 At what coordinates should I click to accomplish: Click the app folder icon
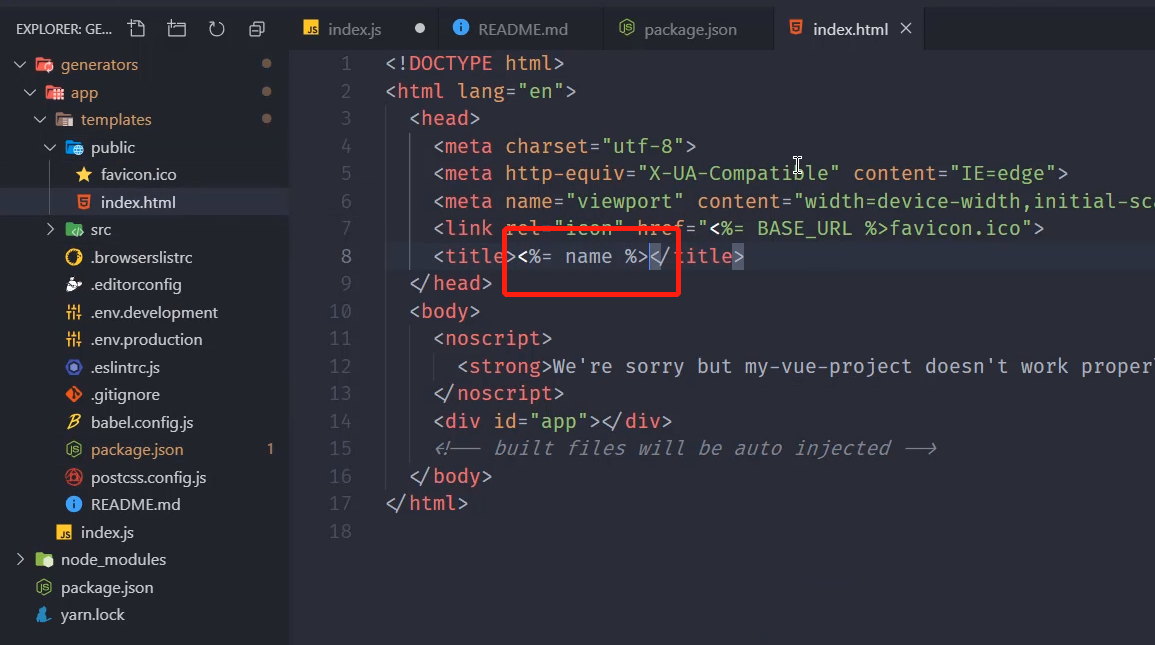point(55,93)
